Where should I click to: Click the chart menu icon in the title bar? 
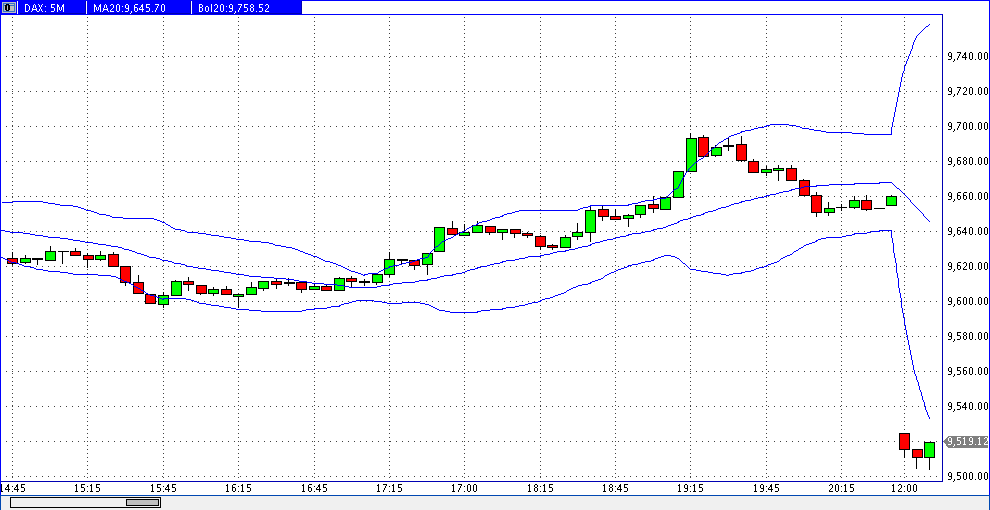tap(9, 7)
